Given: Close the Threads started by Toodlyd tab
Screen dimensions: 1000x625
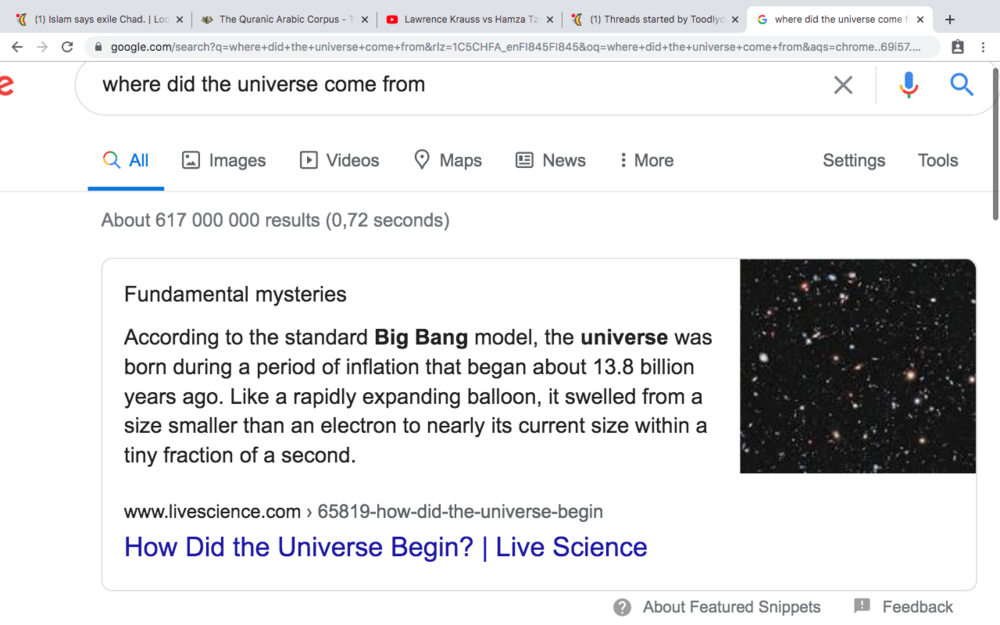Looking at the screenshot, I should tap(735, 19).
